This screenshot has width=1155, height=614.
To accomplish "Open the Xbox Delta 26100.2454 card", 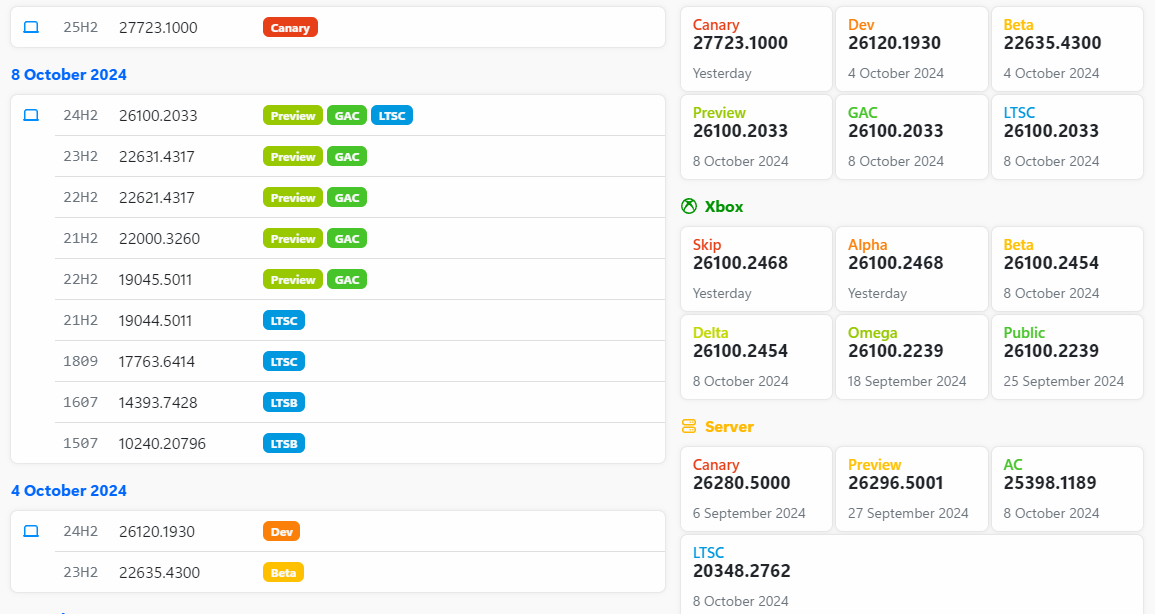I will coord(756,357).
